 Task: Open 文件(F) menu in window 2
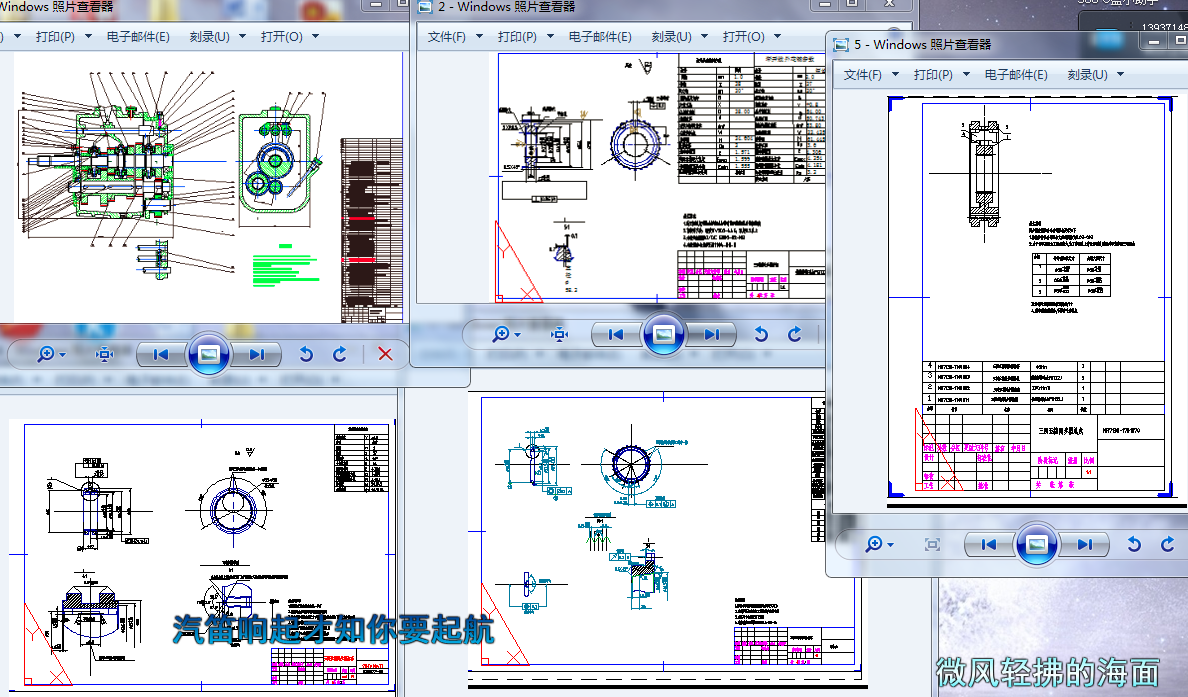(455, 36)
